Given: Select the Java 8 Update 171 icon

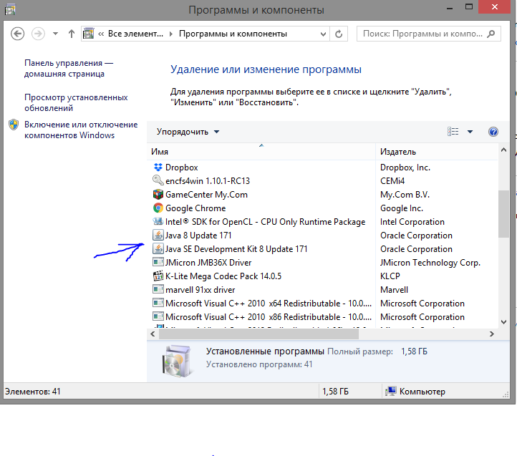Looking at the screenshot, I should pyautogui.click(x=158, y=235).
